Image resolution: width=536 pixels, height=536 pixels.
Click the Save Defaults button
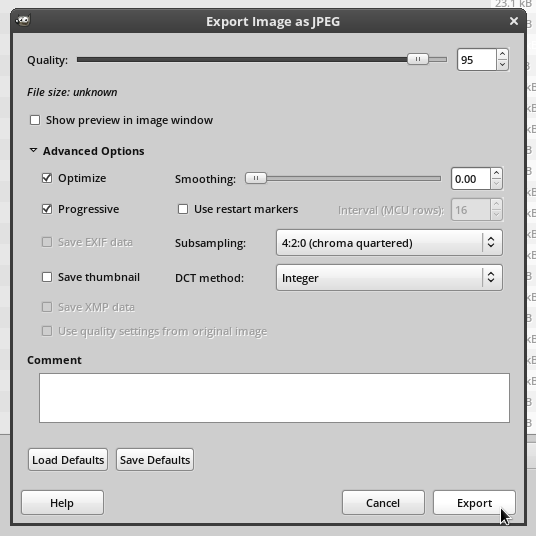click(155, 460)
